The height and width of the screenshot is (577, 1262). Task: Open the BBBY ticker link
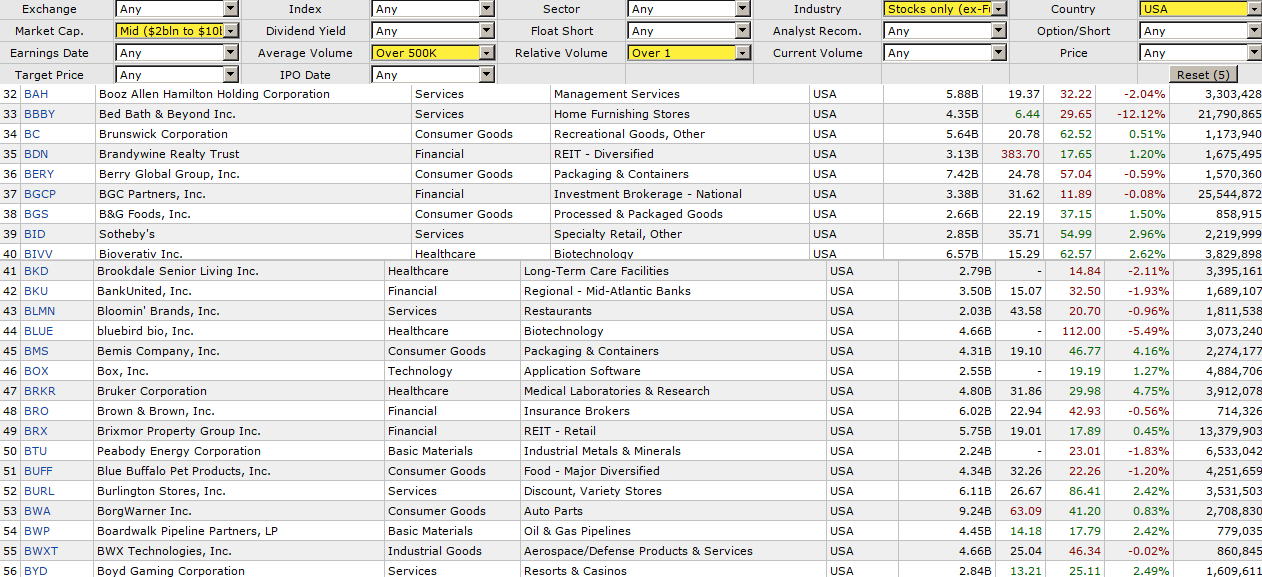pyautogui.click(x=40, y=114)
